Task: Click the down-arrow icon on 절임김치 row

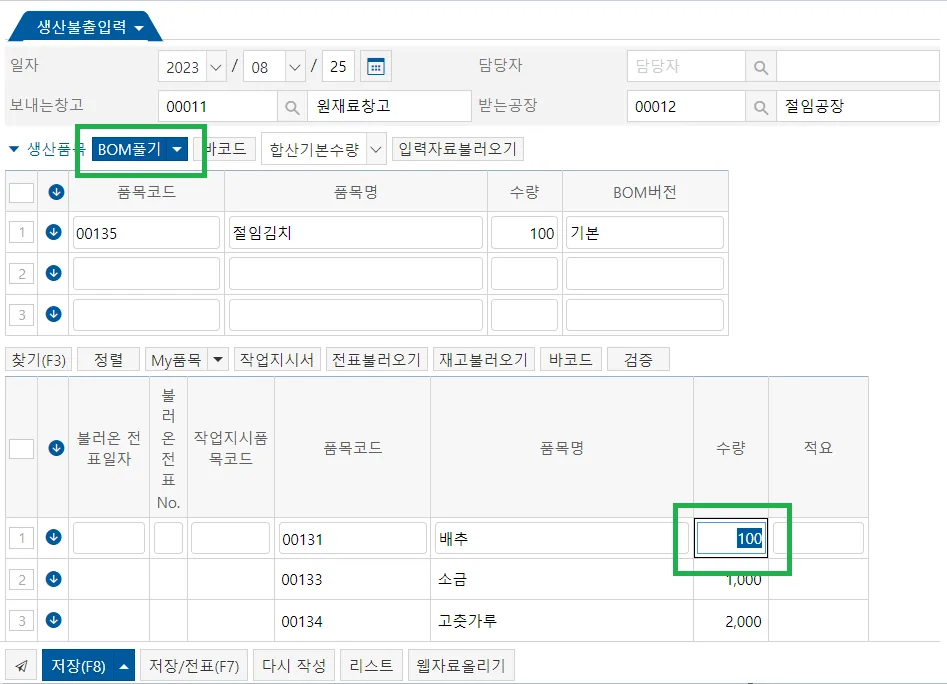Action: coord(54,232)
